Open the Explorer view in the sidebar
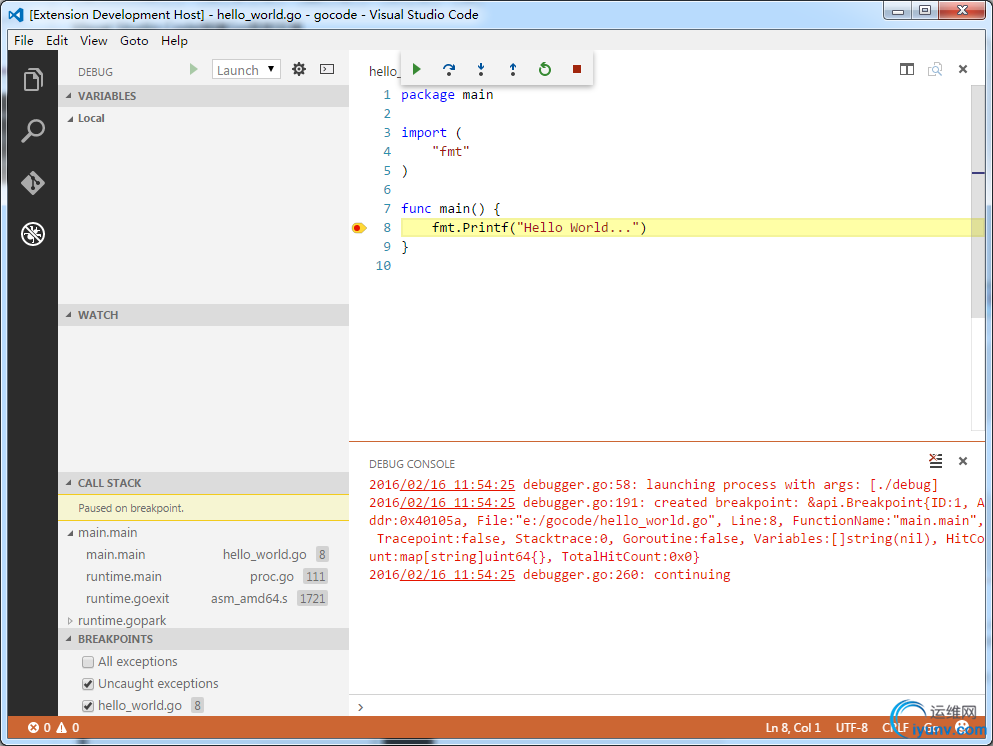 (x=33, y=80)
